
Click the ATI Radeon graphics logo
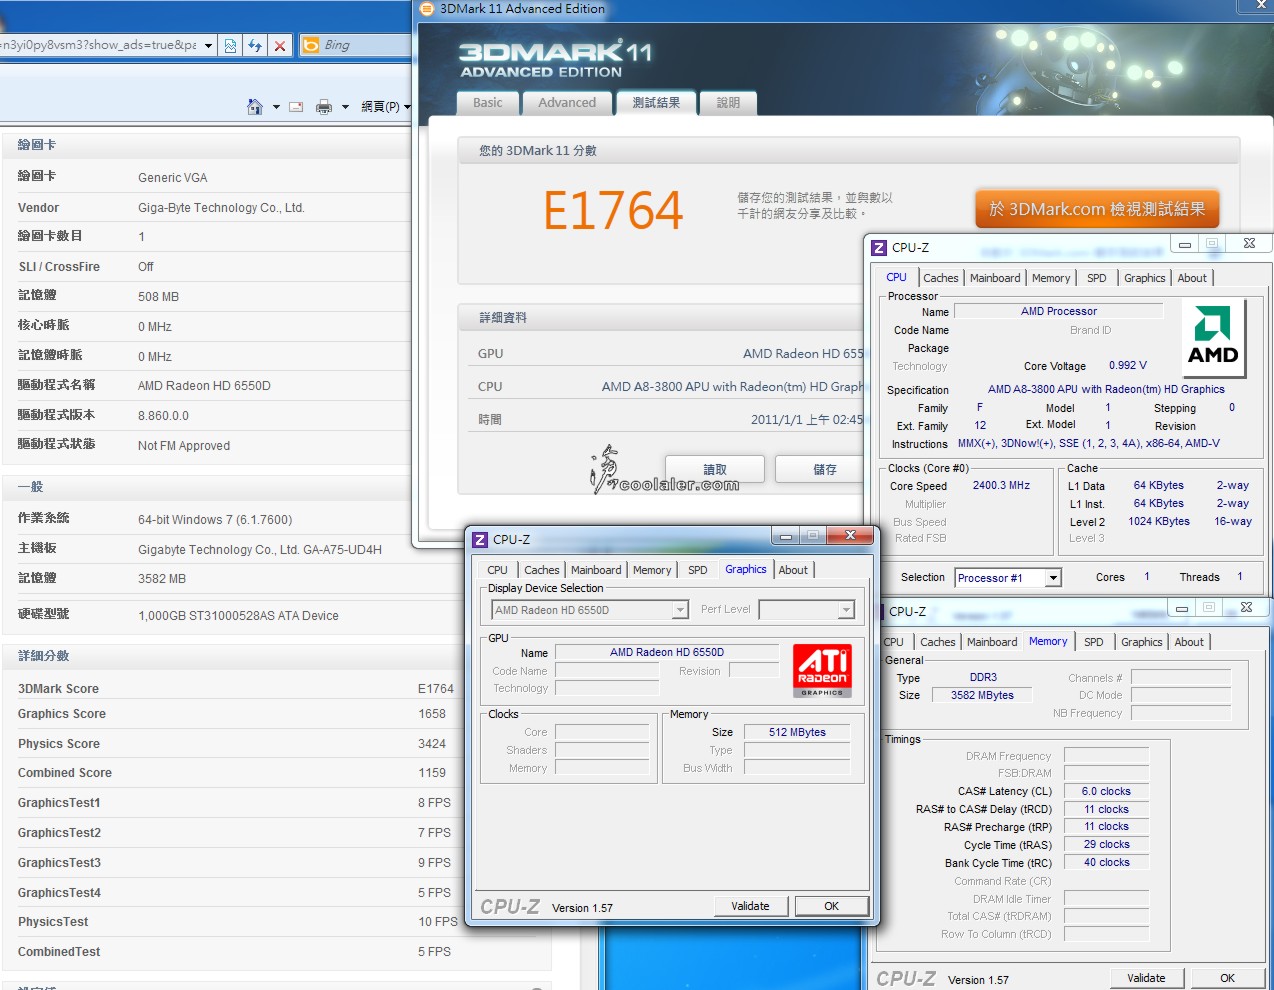click(x=822, y=670)
